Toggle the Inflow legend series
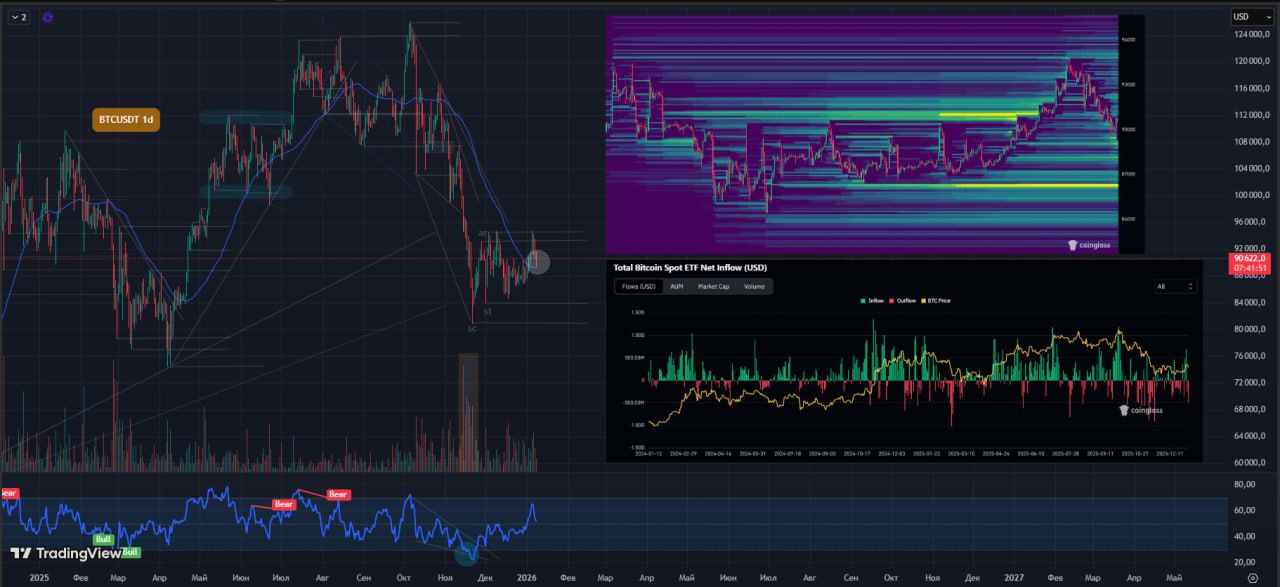Screen dimensions: 1280x587 coord(872,300)
